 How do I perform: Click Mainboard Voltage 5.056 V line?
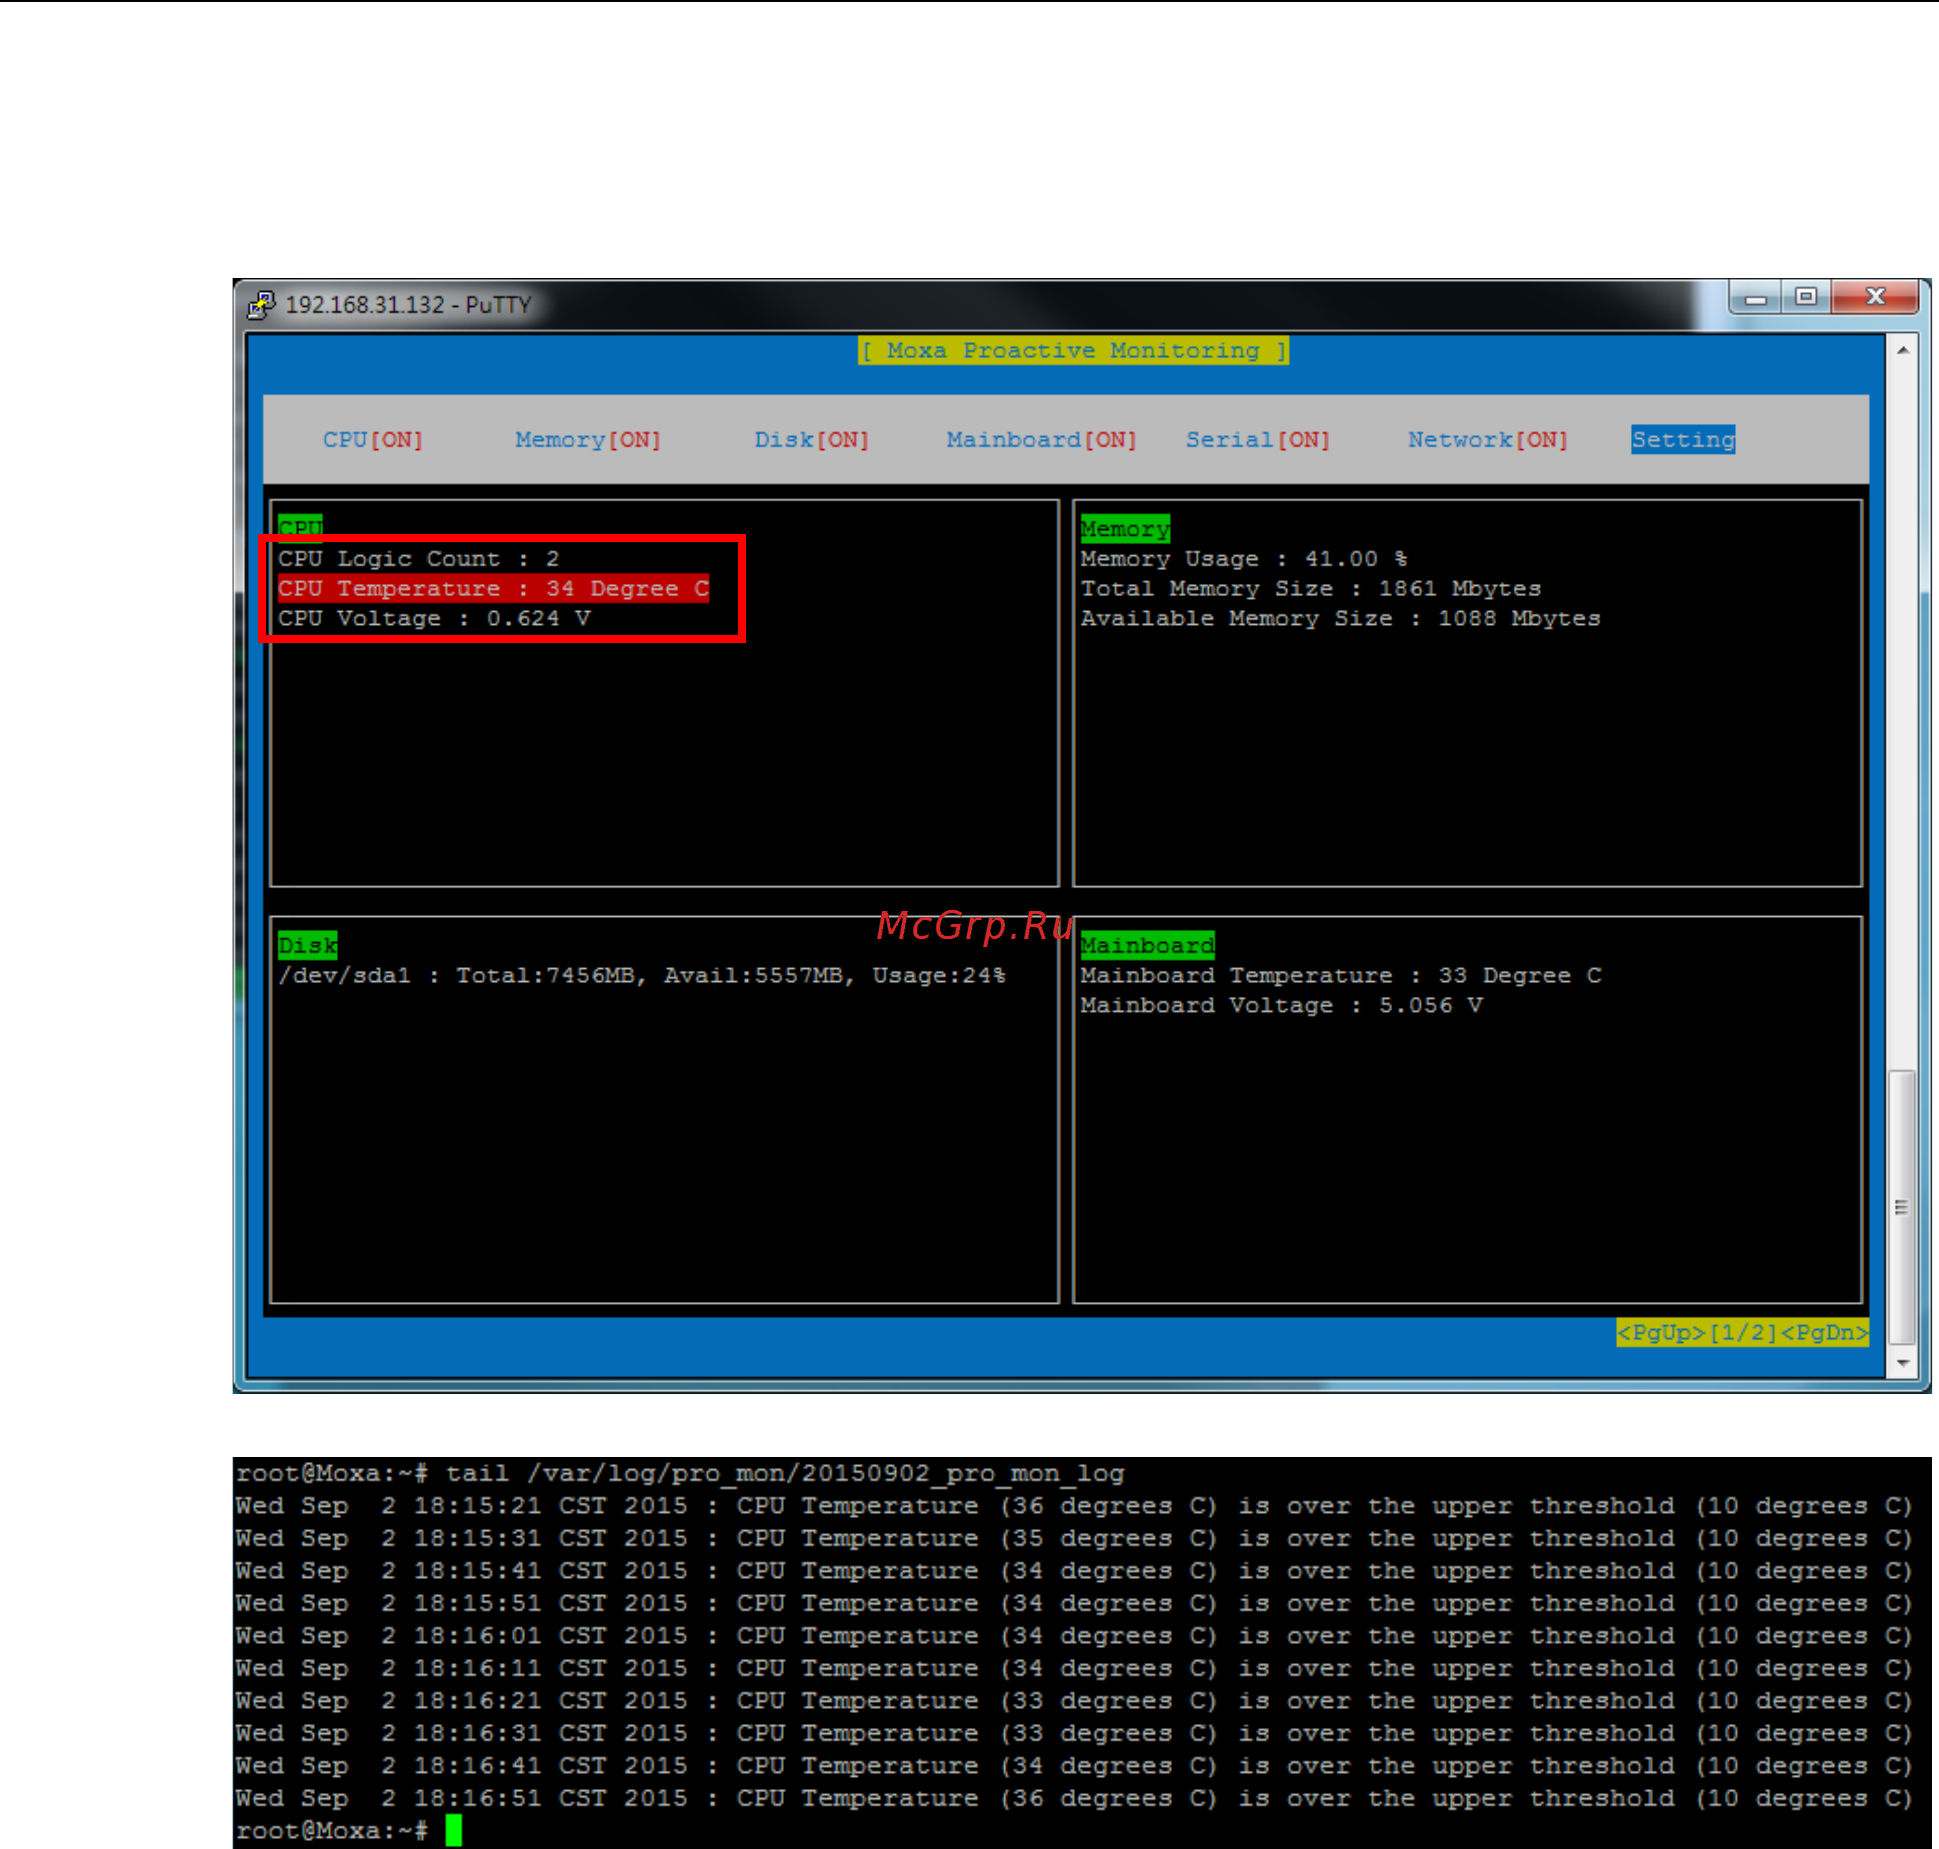click(1281, 1005)
